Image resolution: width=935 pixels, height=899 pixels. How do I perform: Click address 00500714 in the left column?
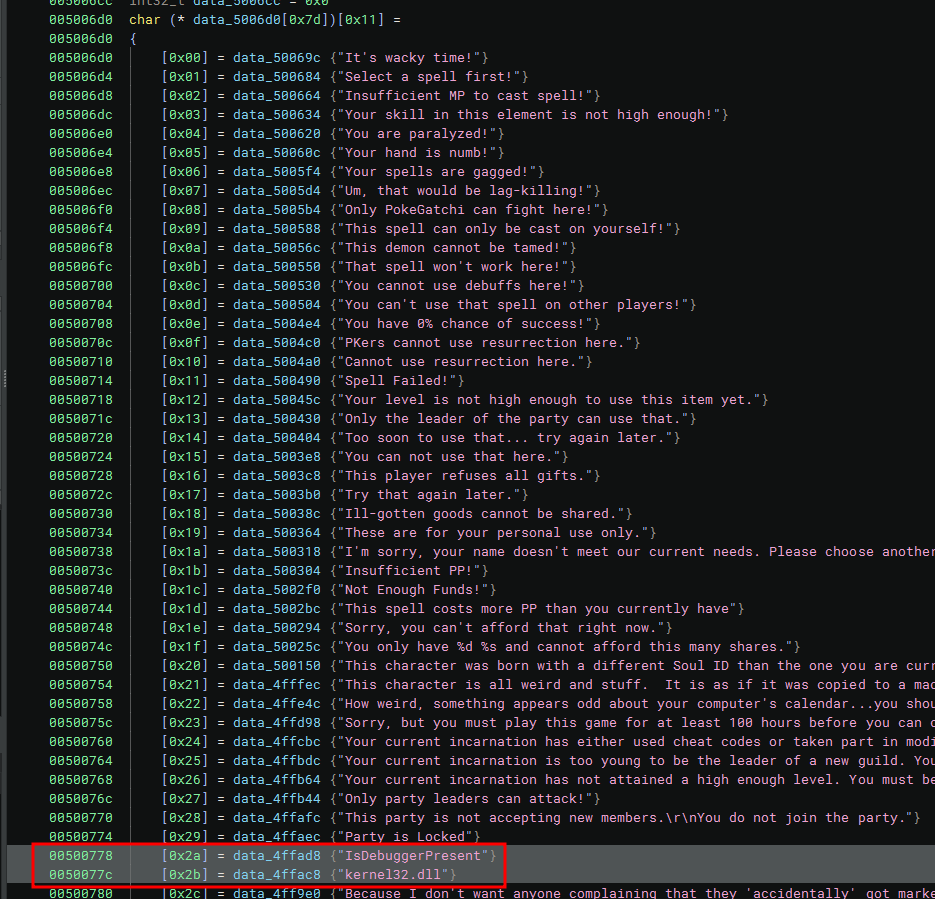pyautogui.click(x=81, y=381)
